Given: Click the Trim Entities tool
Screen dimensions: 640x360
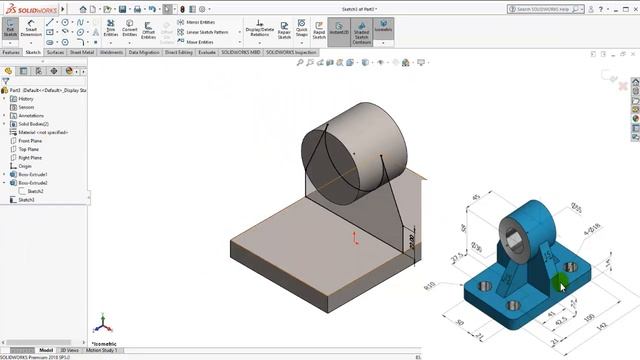Looking at the screenshot, I should [111, 28].
